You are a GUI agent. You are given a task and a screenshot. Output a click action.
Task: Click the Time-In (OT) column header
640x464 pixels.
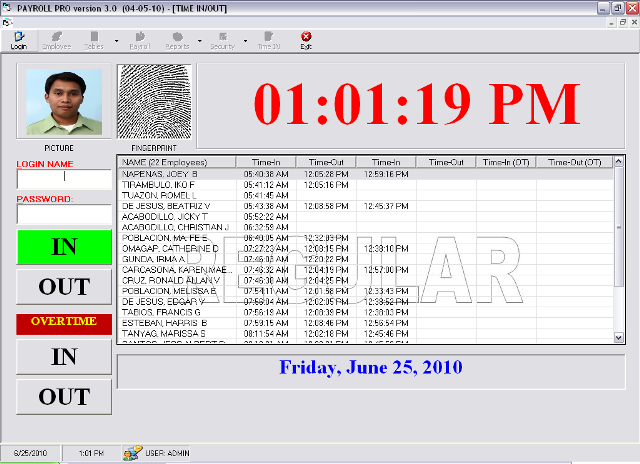(x=506, y=162)
